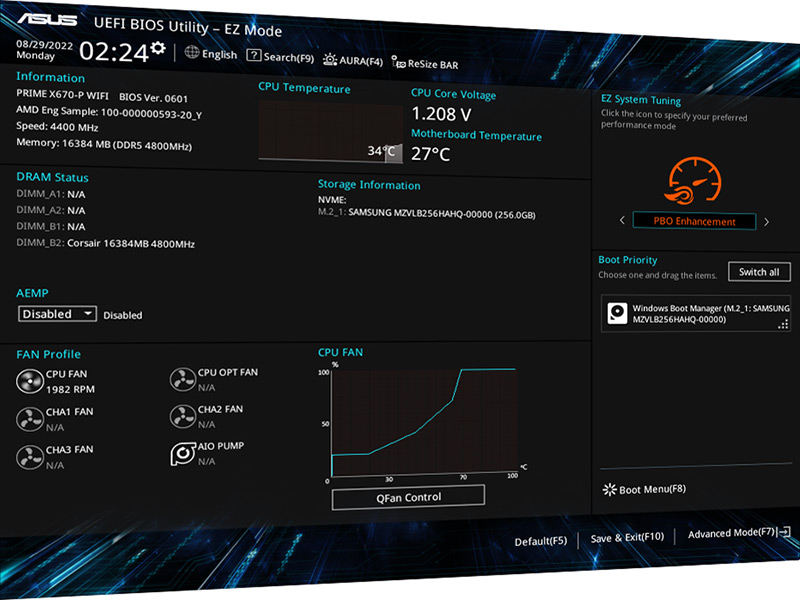The image size is (800, 600).
Task: Click the Search(F9) label
Action: (x=289, y=58)
